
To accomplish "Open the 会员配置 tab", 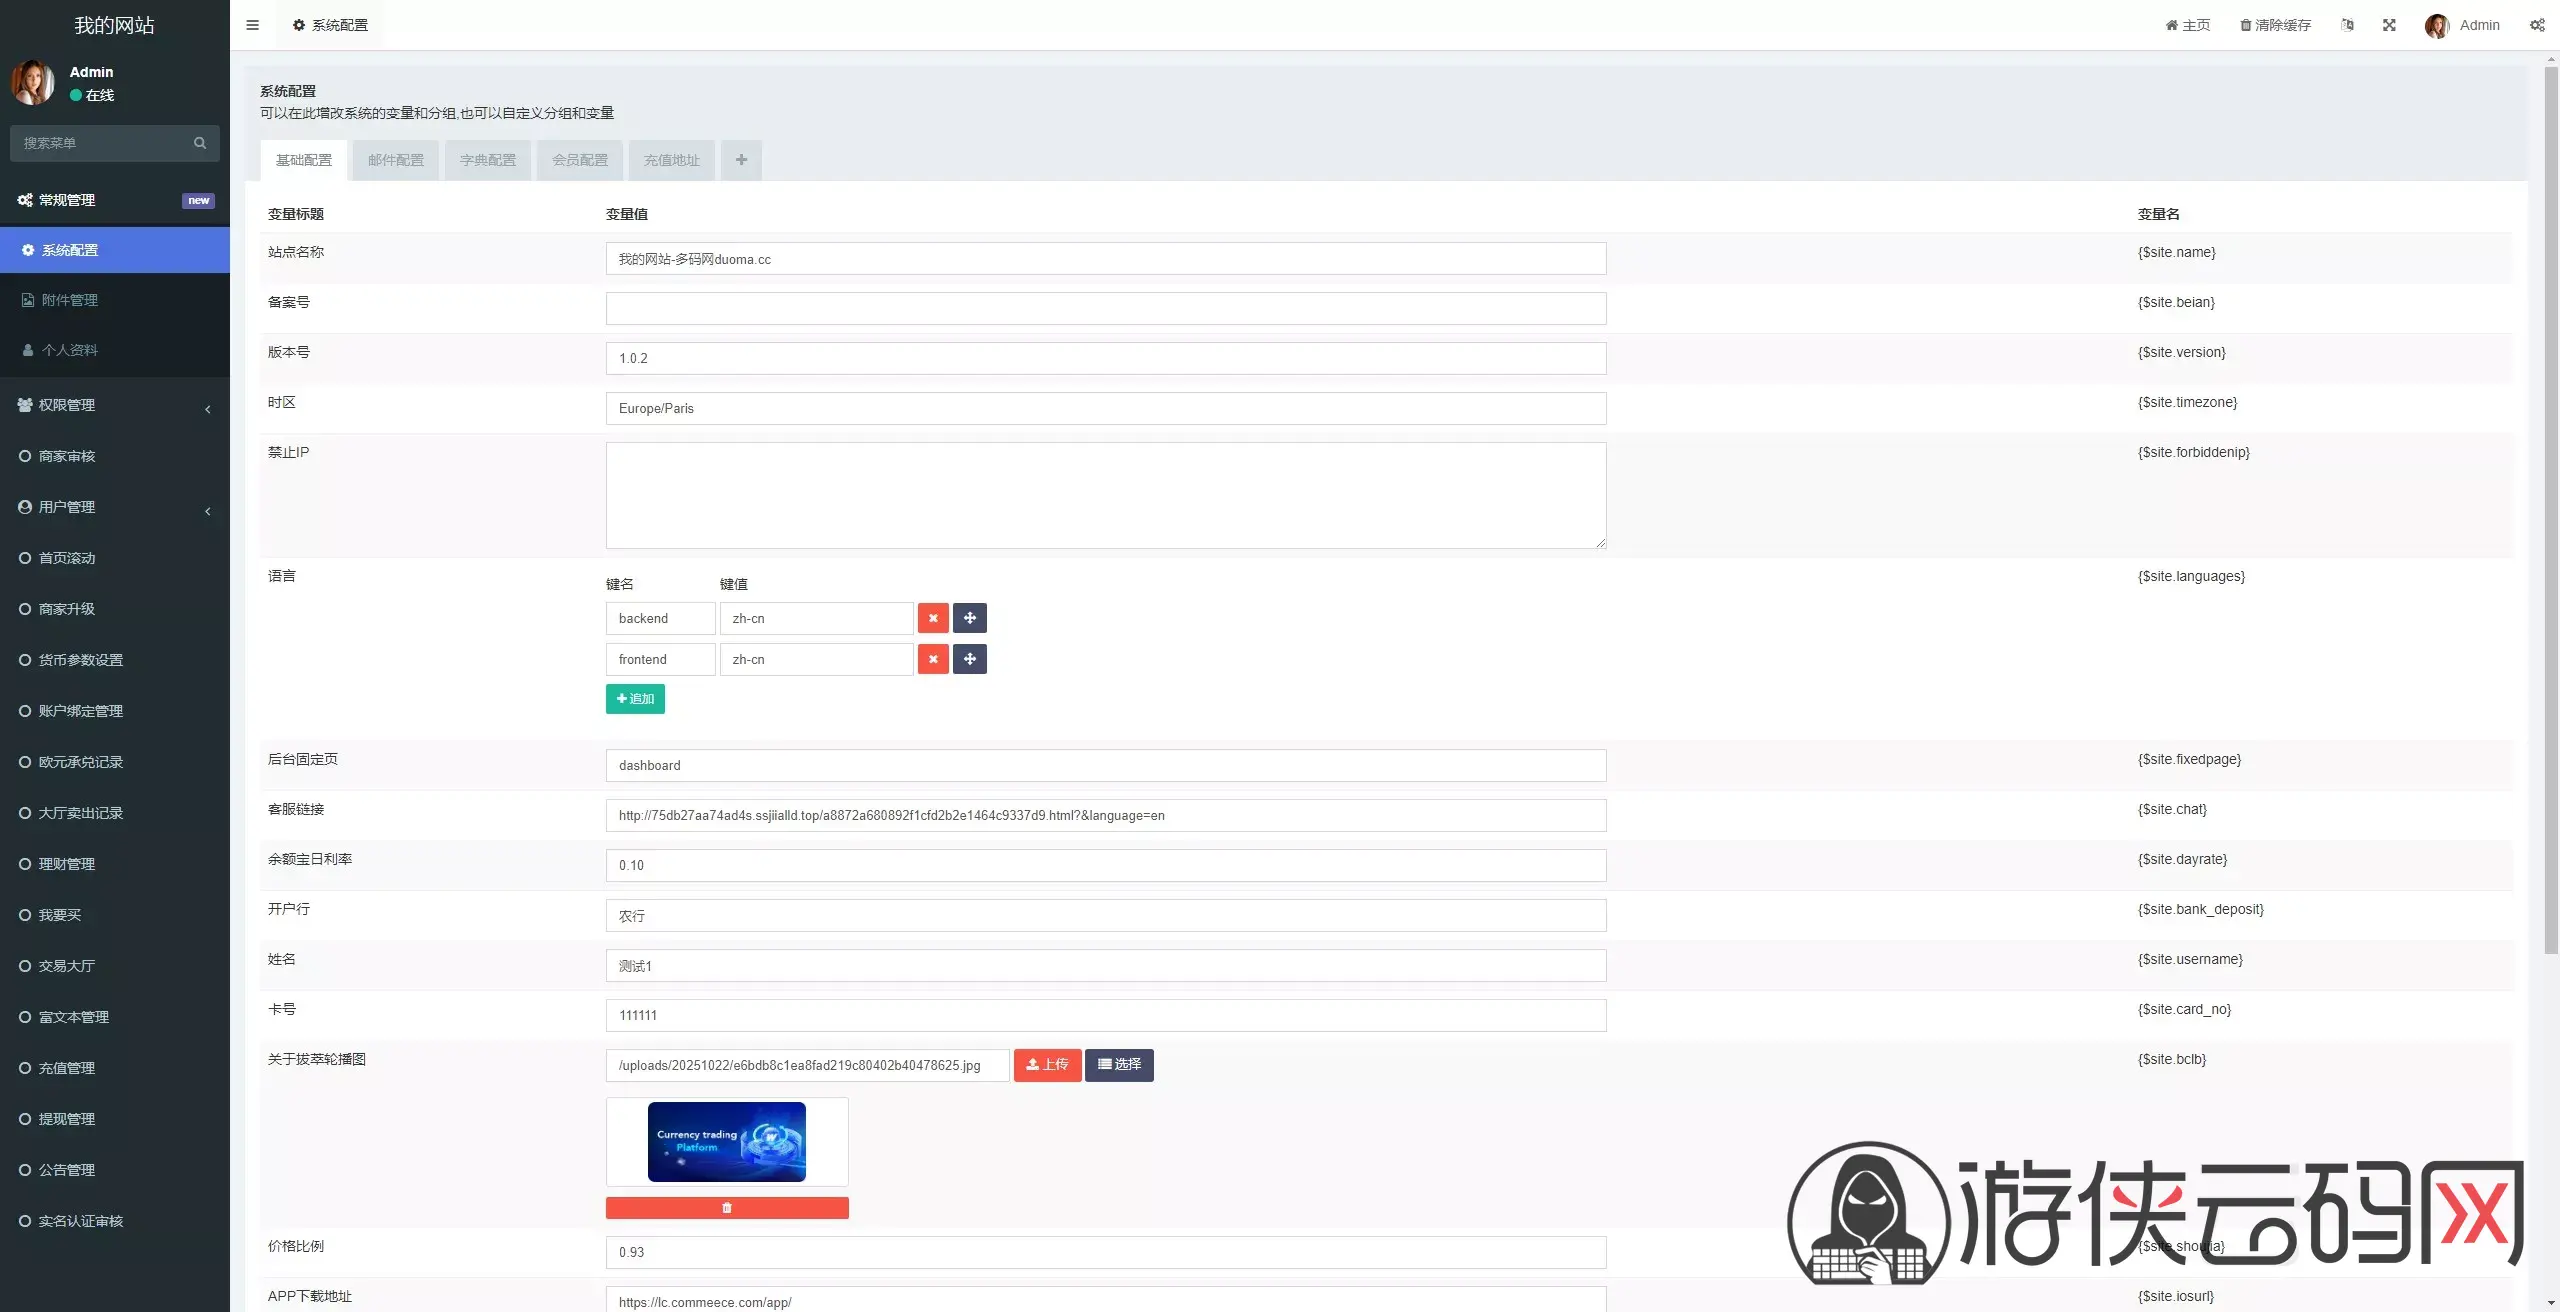I will coord(580,160).
